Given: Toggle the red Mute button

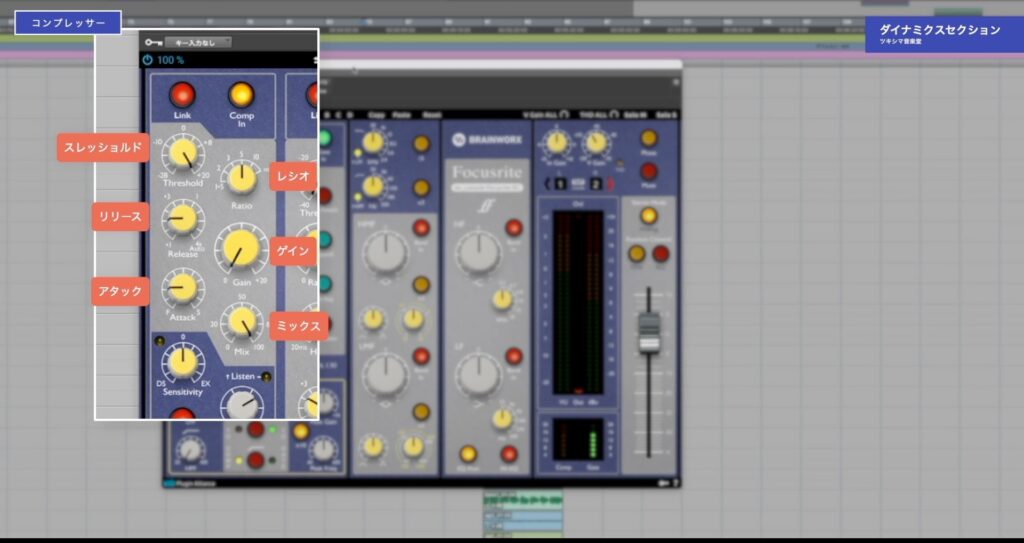Looking at the screenshot, I should point(648,171).
